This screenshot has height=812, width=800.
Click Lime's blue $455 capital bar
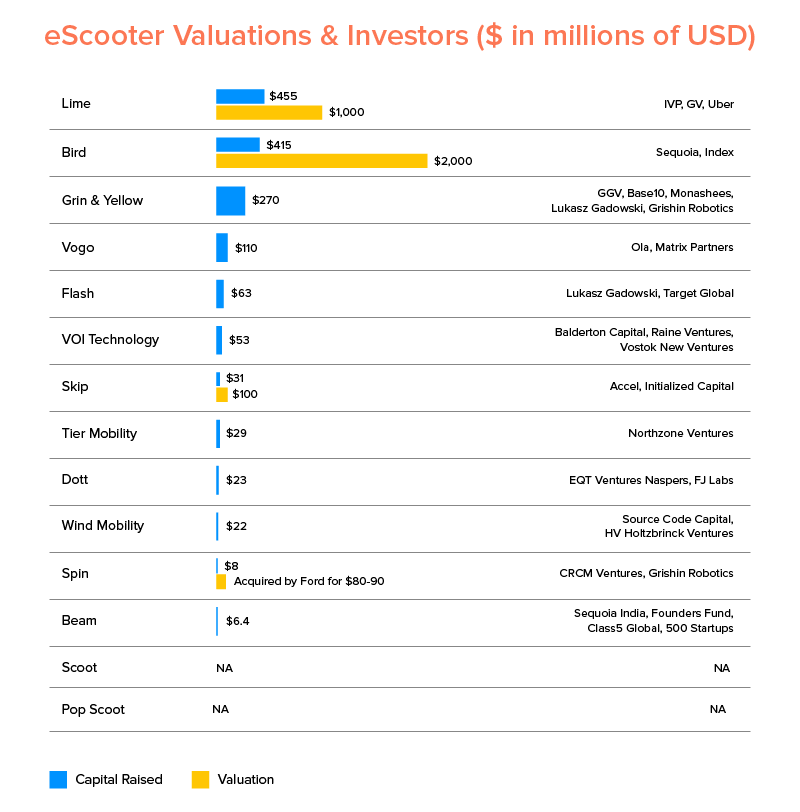pyautogui.click(x=240, y=96)
